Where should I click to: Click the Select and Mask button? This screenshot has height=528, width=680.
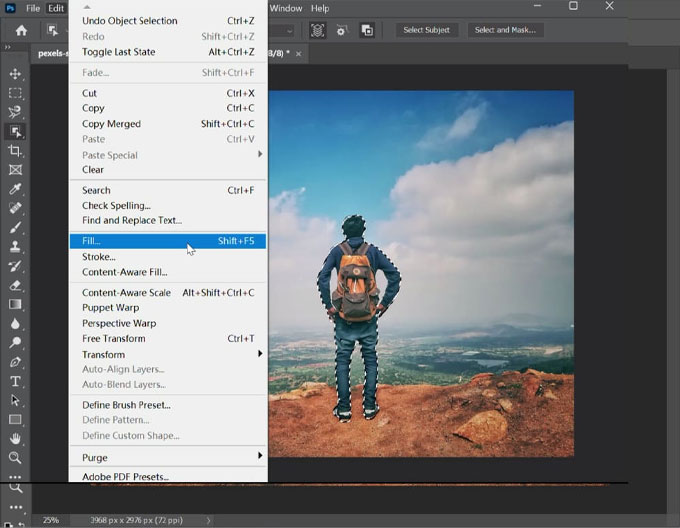[505, 30]
